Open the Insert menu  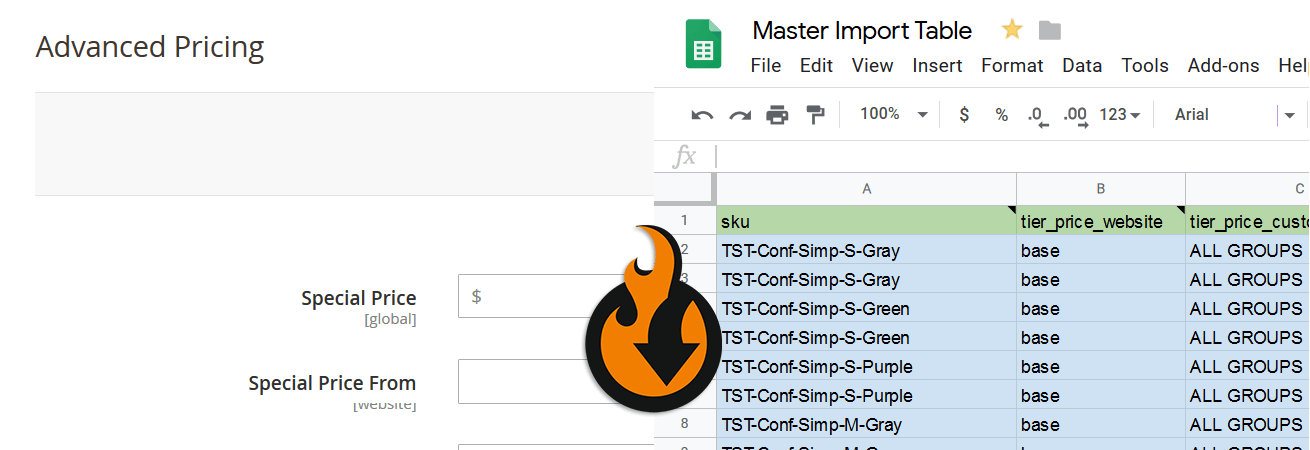(937, 65)
